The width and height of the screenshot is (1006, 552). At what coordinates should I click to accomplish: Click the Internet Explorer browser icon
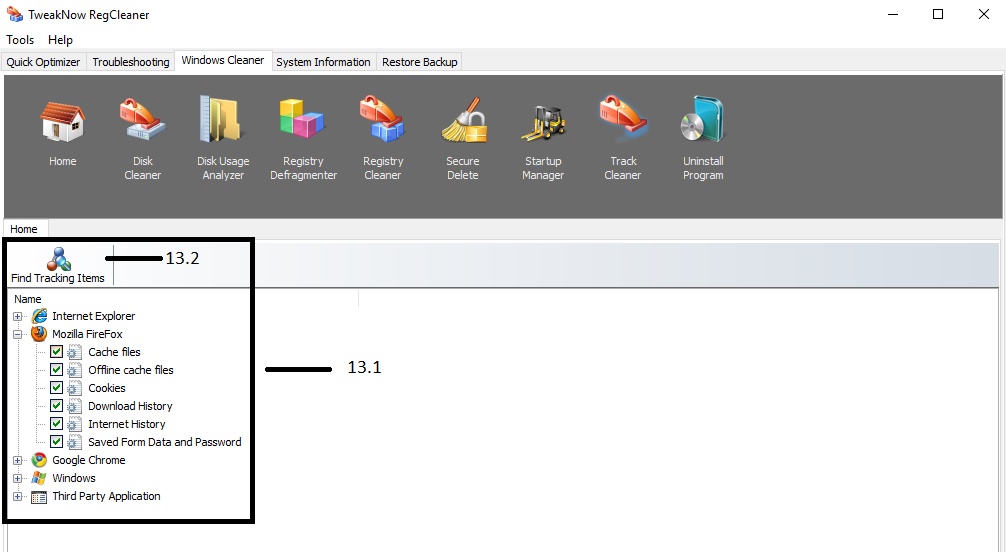point(39,316)
